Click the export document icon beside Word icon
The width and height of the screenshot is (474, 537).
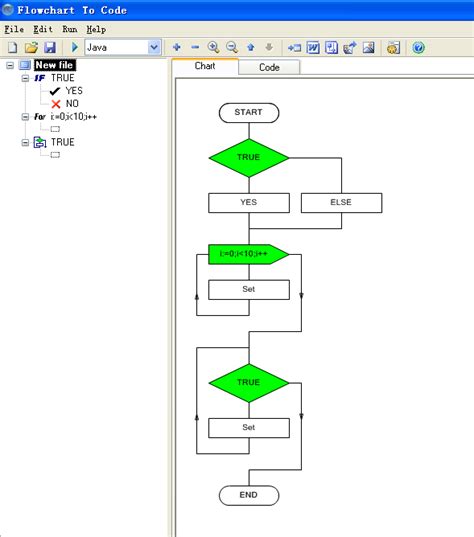331,47
